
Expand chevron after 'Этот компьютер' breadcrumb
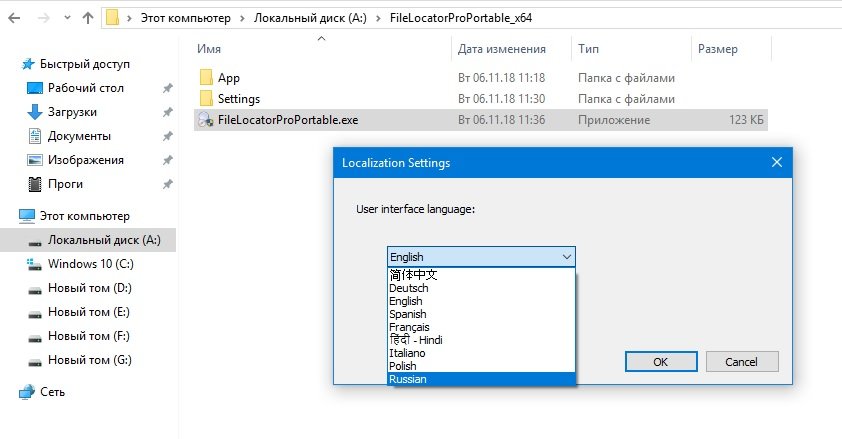[x=242, y=18]
